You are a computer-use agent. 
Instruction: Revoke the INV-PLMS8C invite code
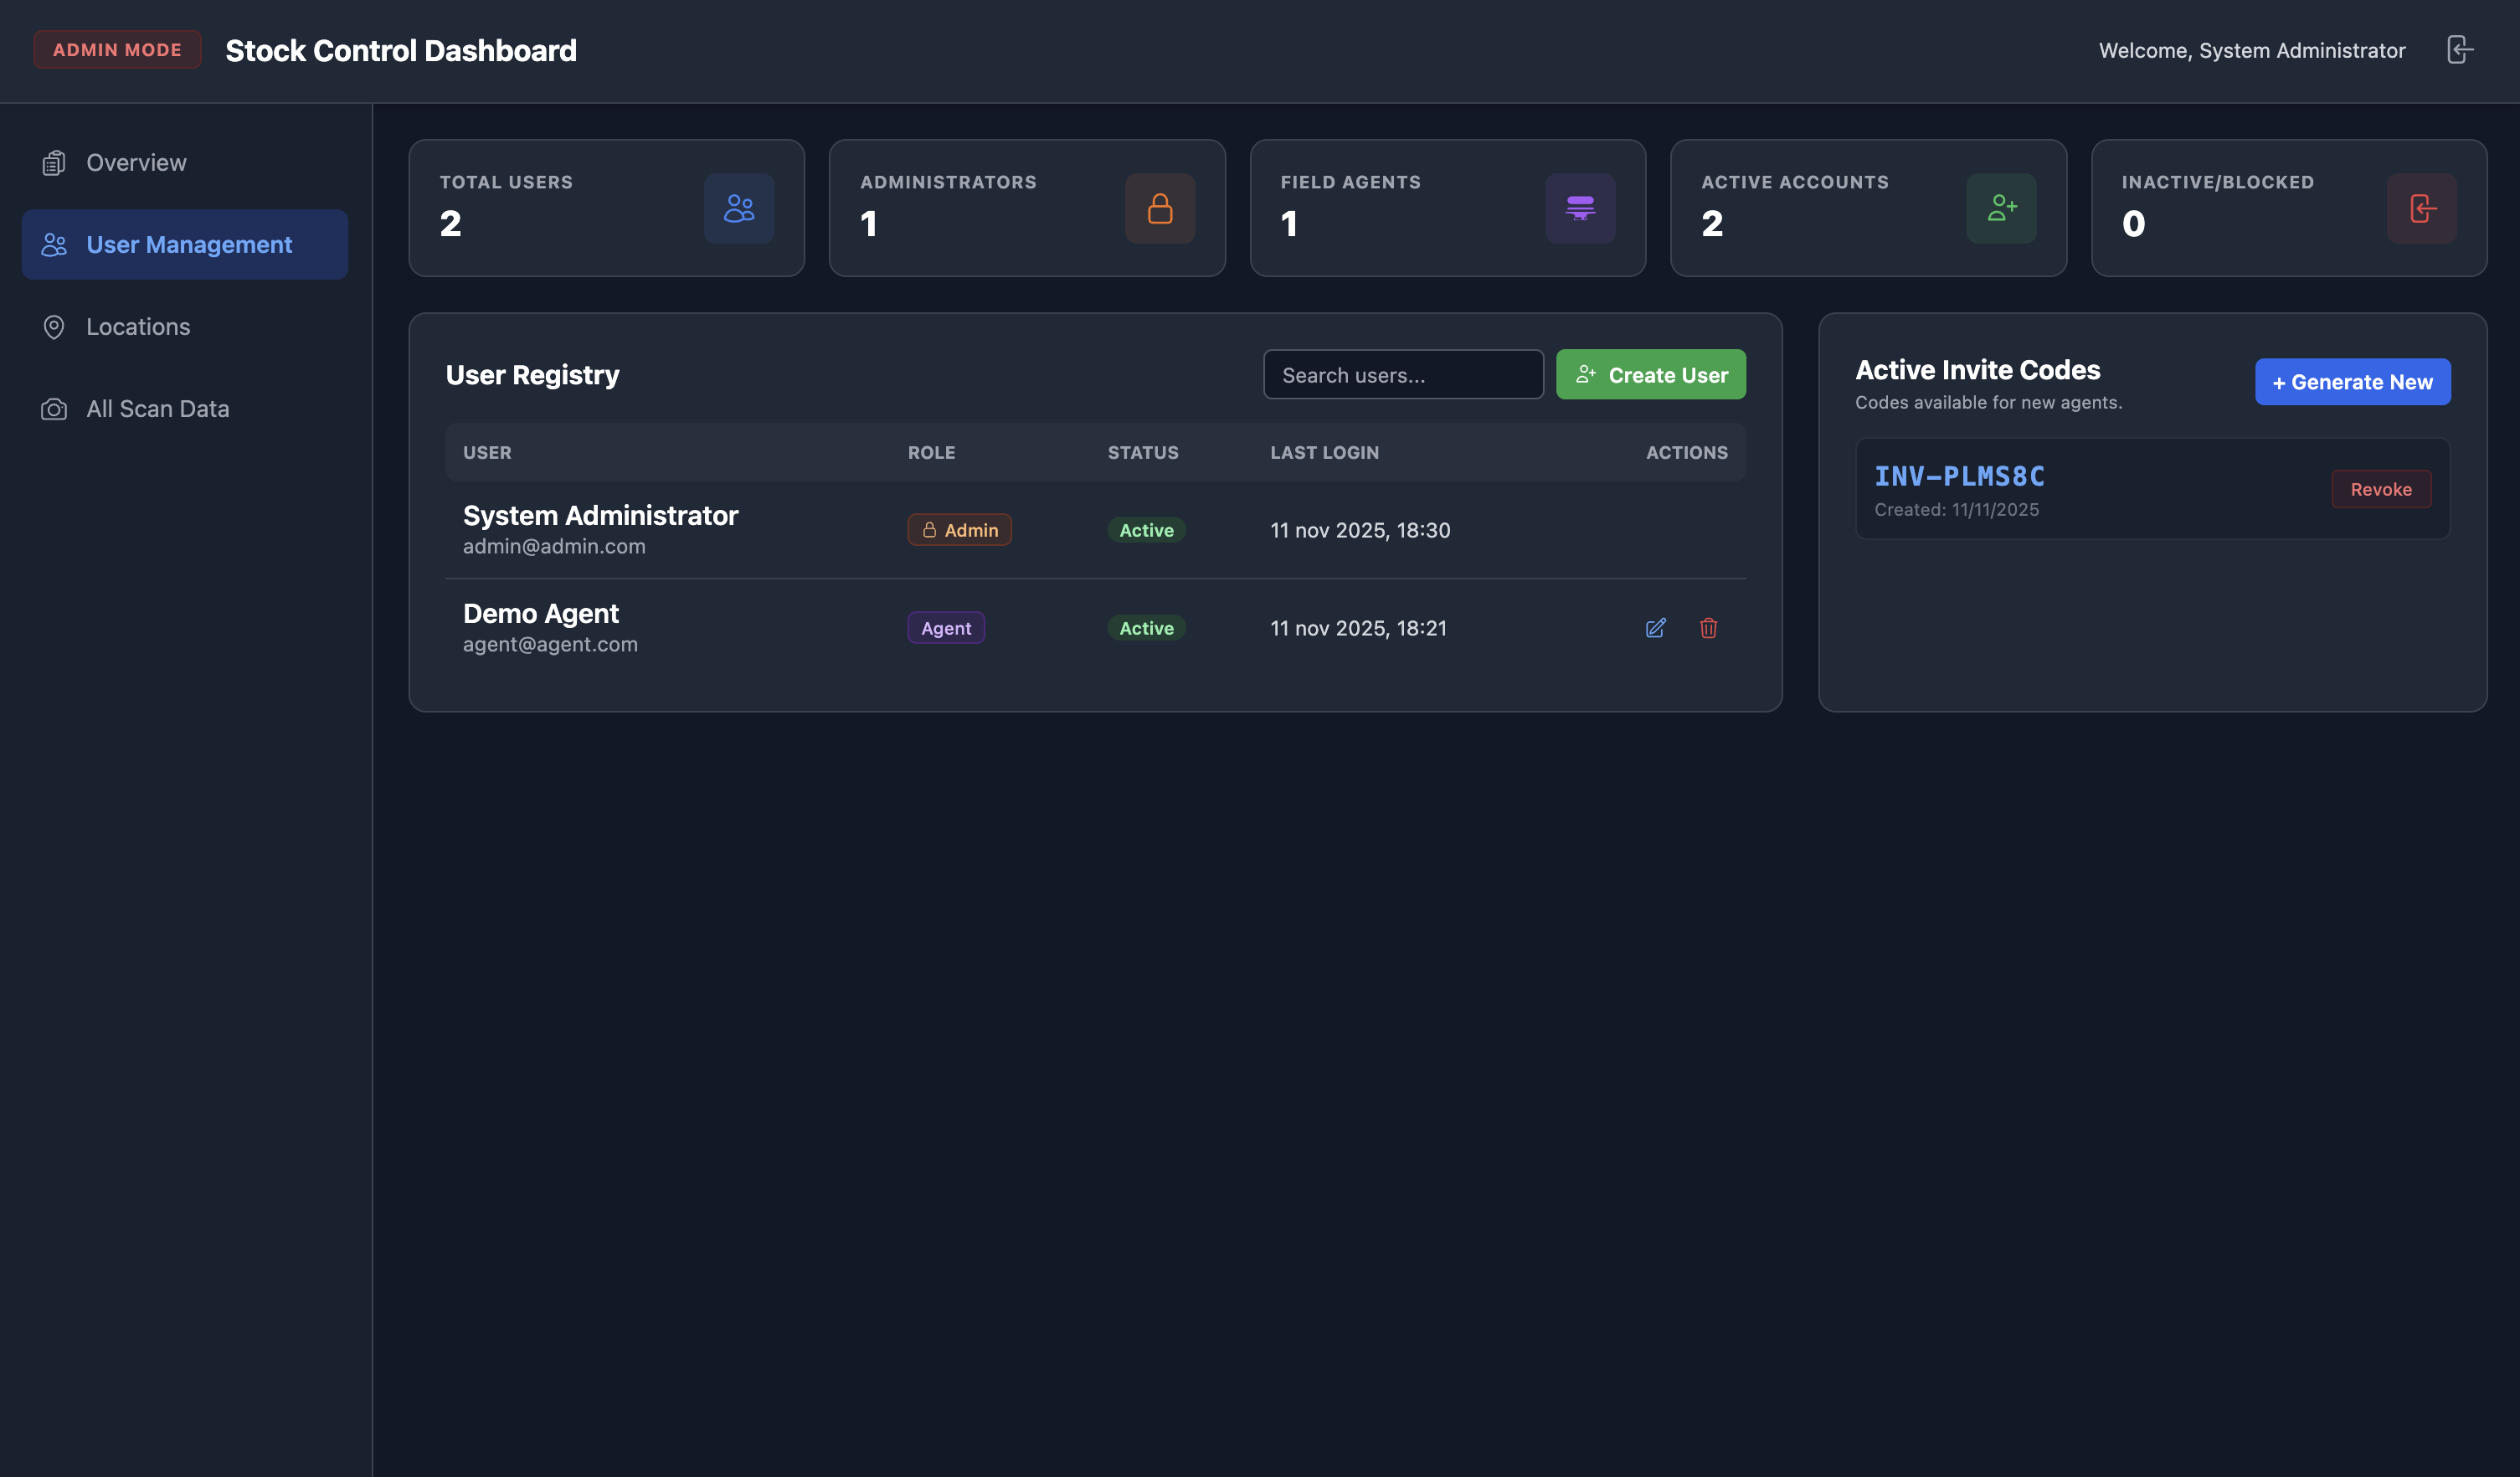tap(2380, 489)
